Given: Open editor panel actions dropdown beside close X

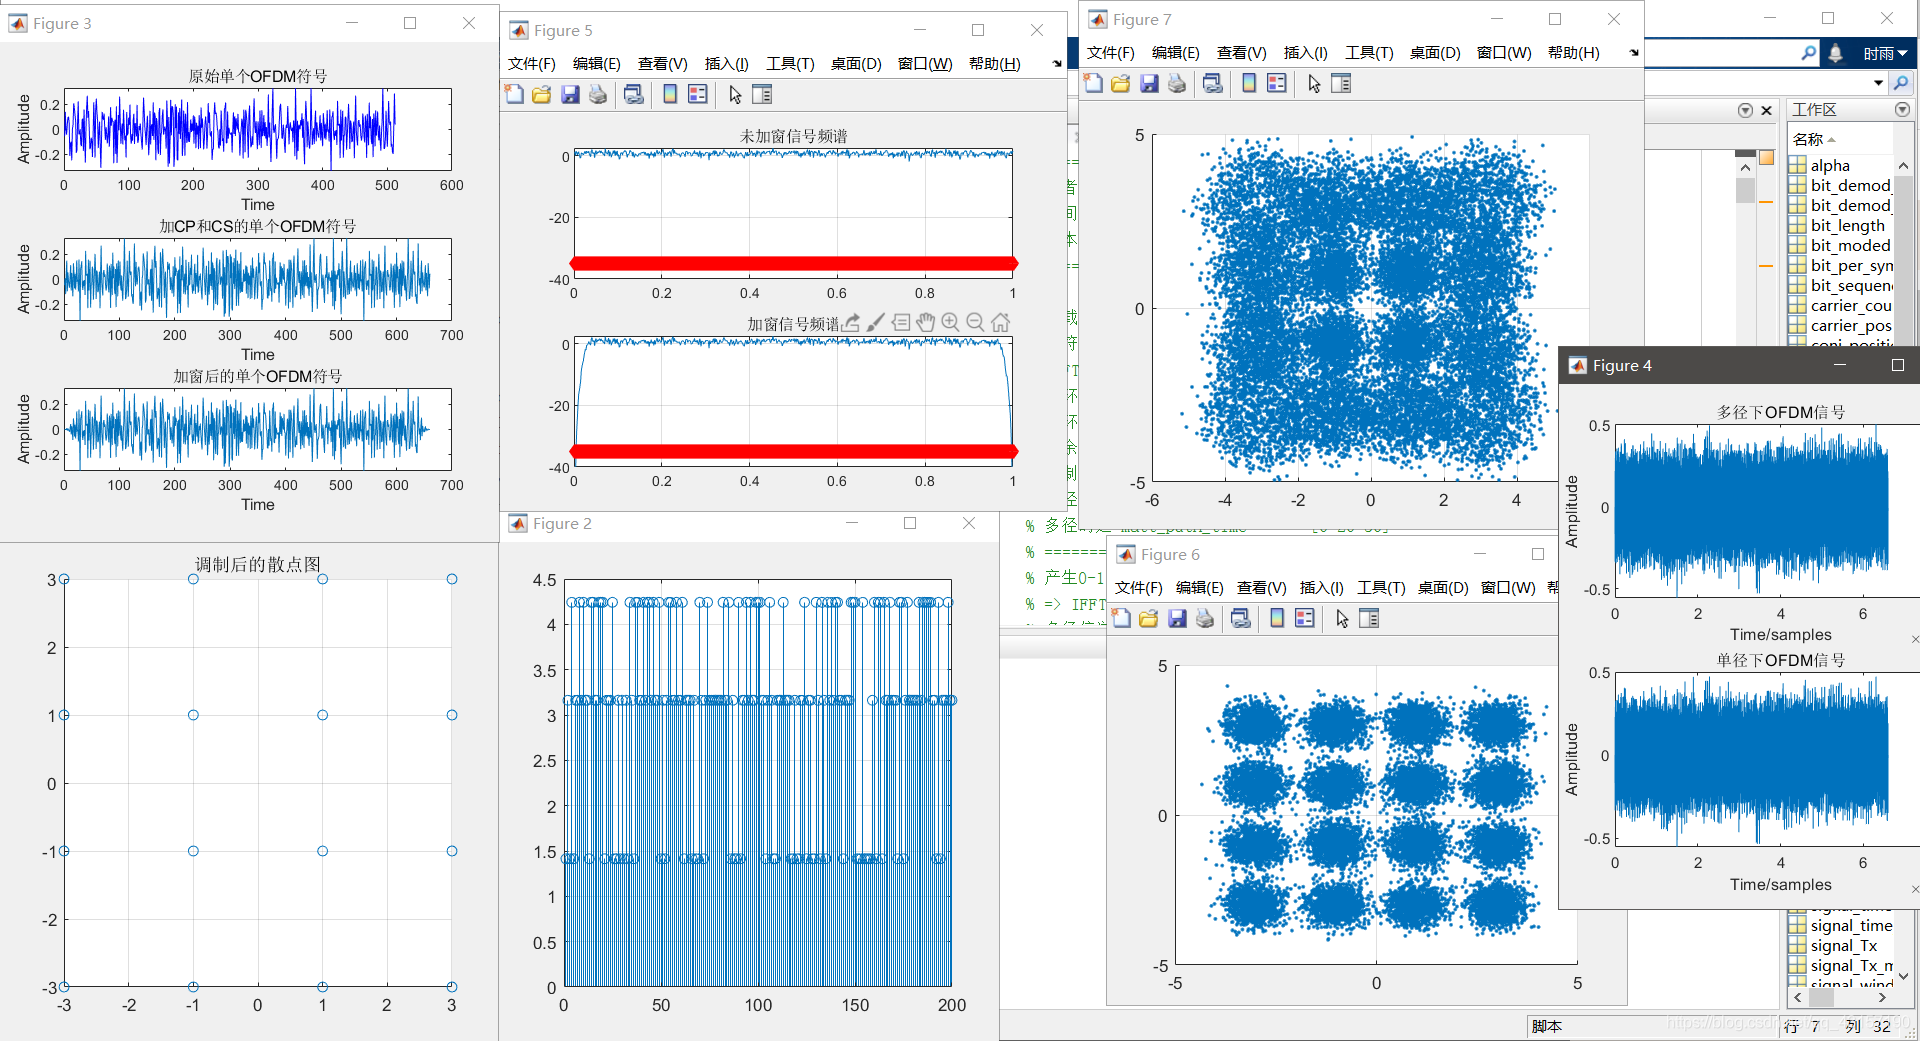Looking at the screenshot, I should click(x=1745, y=110).
